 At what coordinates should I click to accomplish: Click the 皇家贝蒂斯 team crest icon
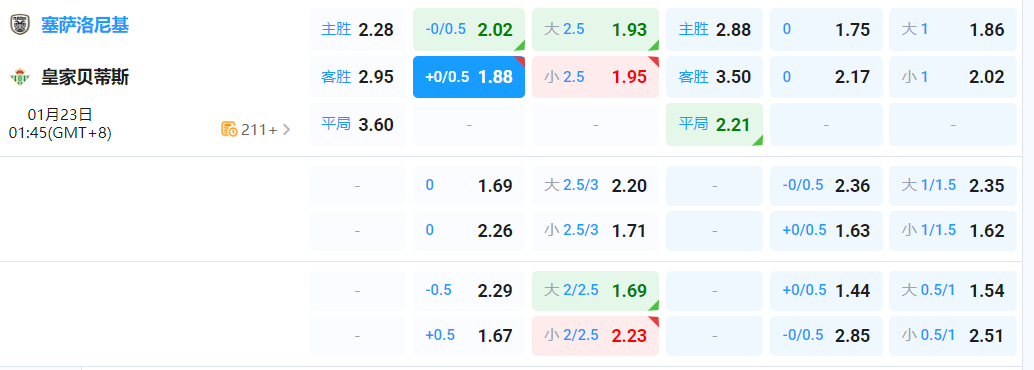20,77
